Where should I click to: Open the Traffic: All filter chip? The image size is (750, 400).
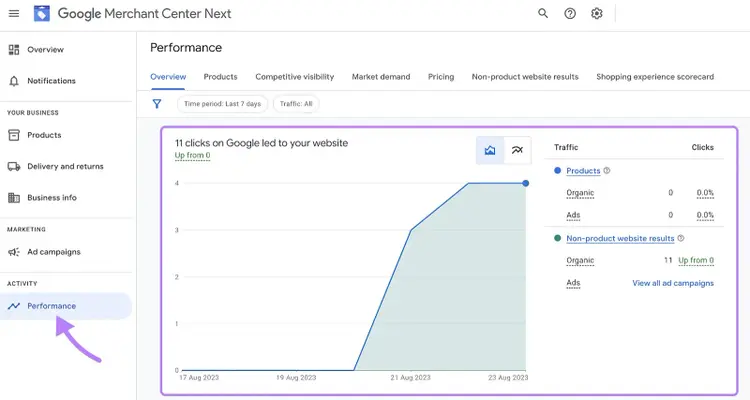click(296, 104)
